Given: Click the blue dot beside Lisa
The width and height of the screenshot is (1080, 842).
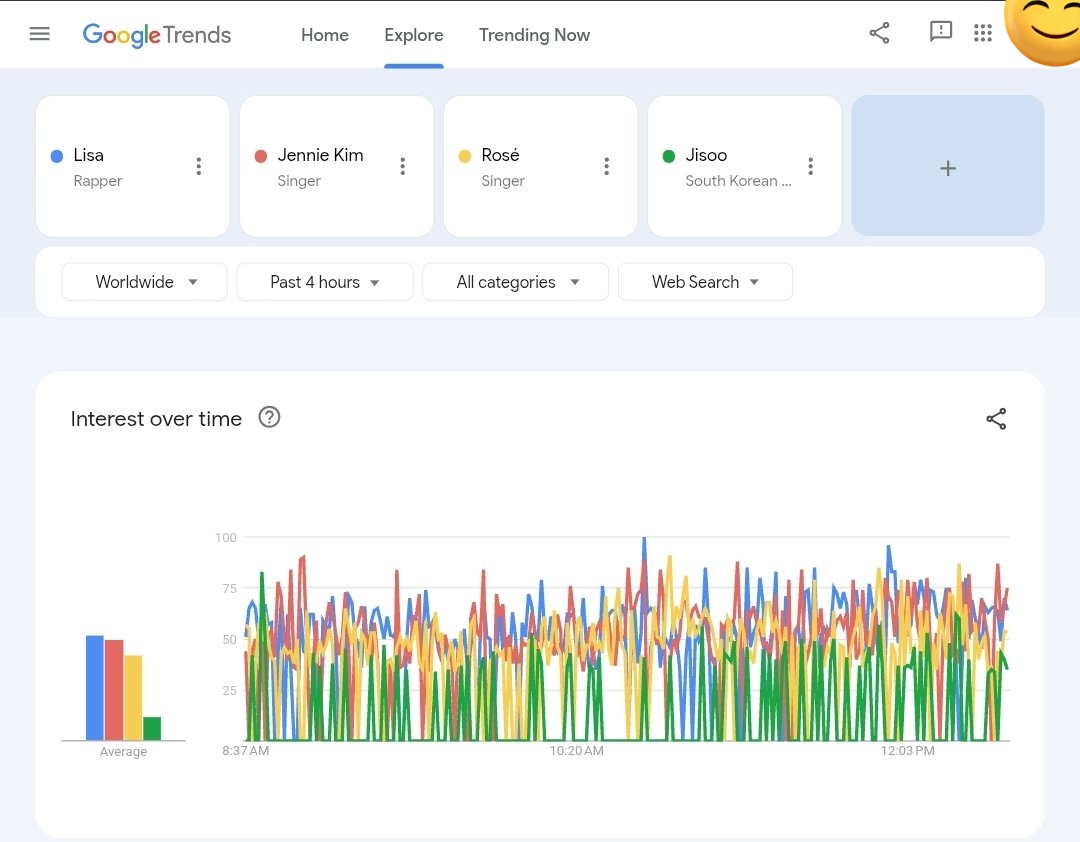Looking at the screenshot, I should 57,156.
